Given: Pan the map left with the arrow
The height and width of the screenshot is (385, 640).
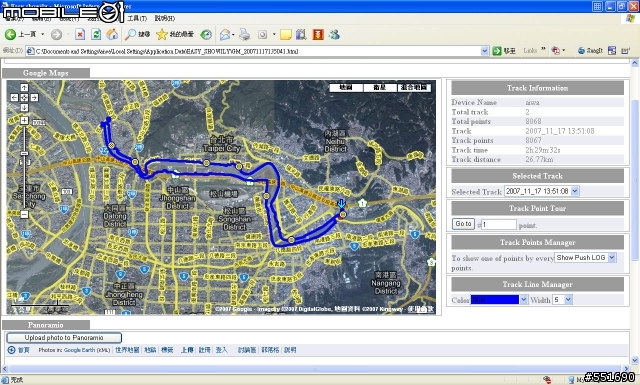Looking at the screenshot, I should (x=14, y=98).
